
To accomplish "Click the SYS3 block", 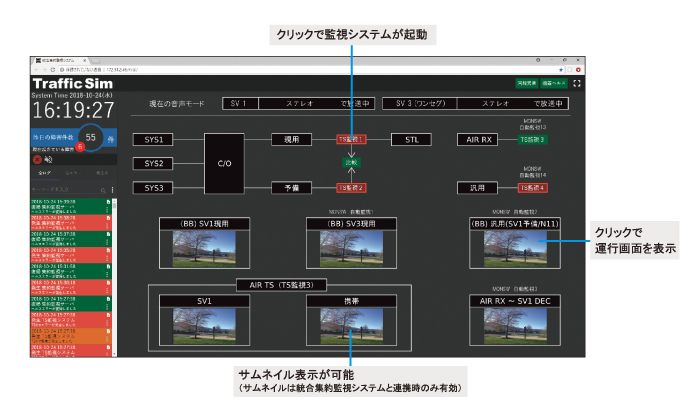I will coord(153,188).
